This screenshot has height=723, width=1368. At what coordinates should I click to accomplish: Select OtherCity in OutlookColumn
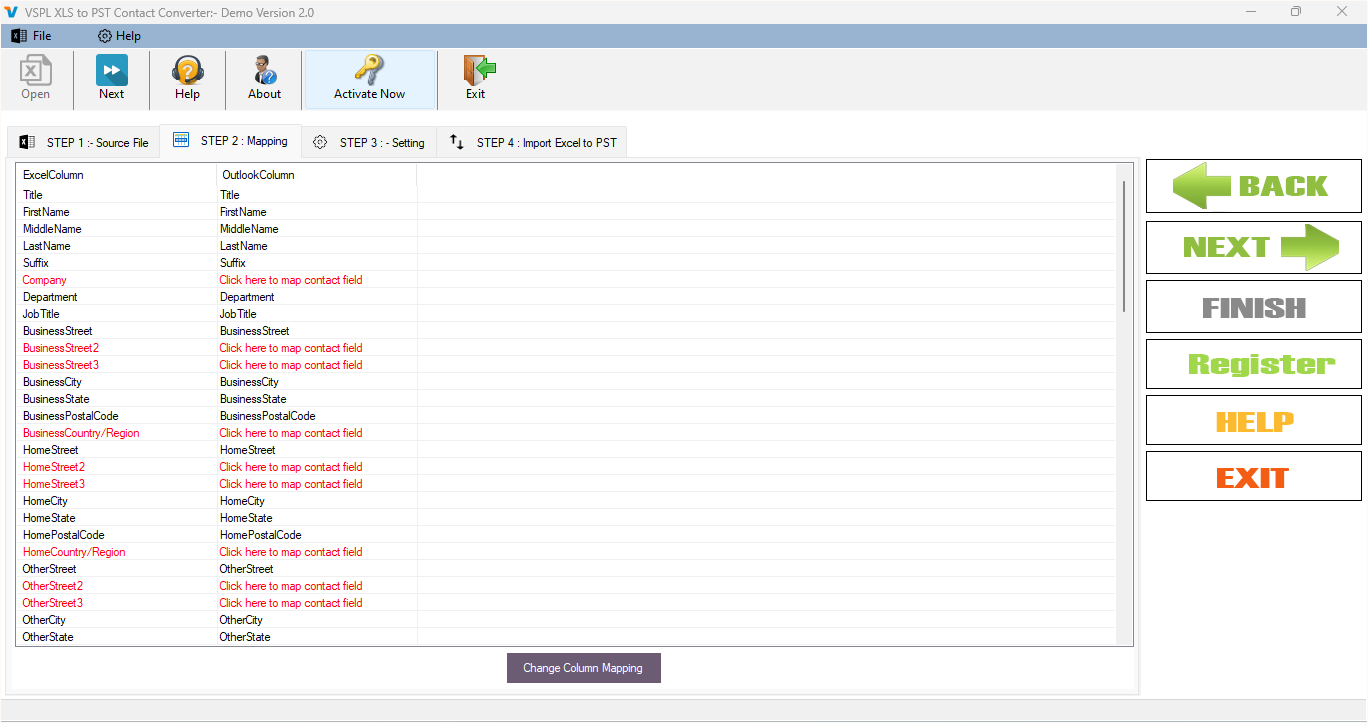pyautogui.click(x=241, y=620)
